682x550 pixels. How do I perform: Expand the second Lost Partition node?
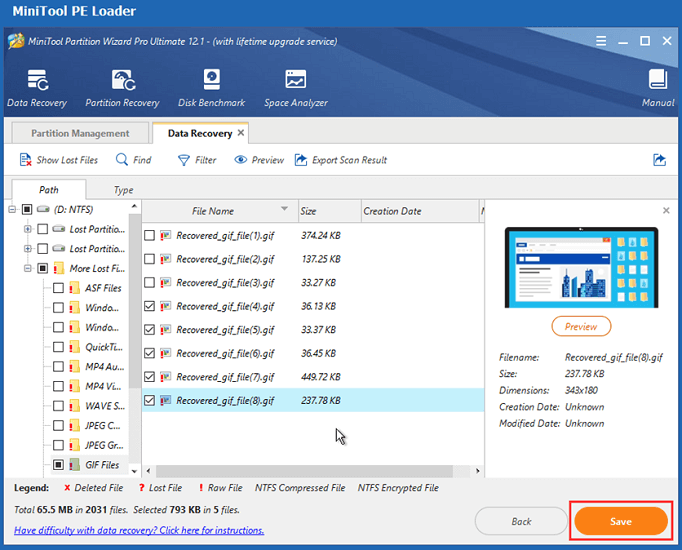pyautogui.click(x=28, y=249)
